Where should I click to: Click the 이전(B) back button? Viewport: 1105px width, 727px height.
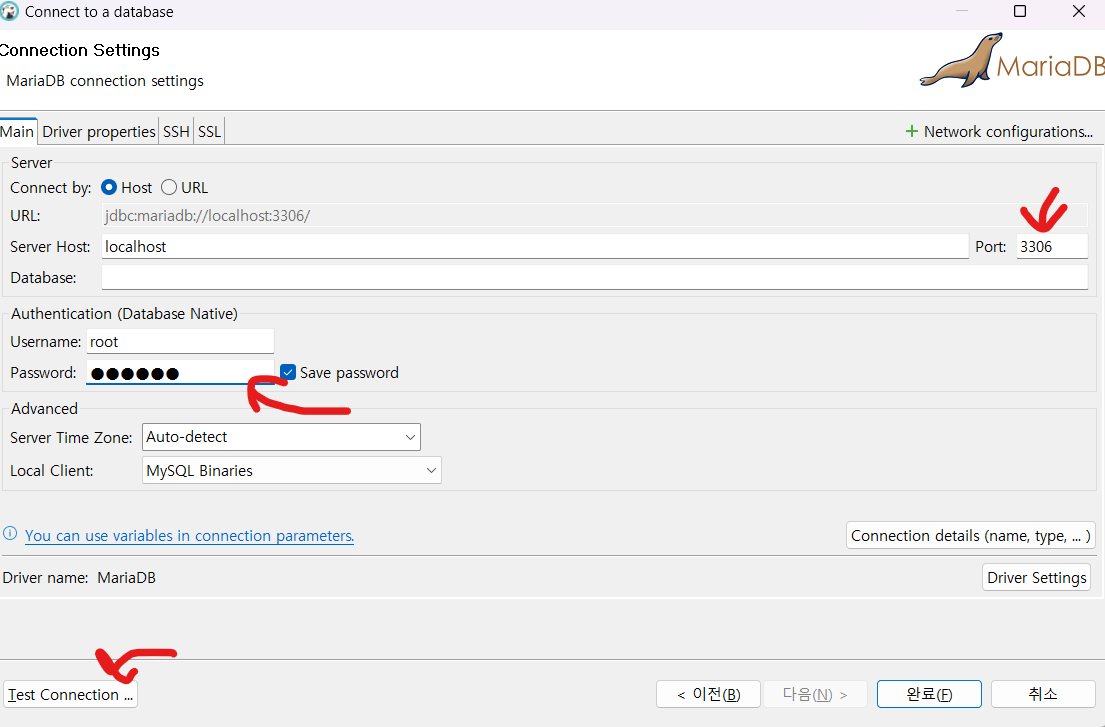click(708, 695)
